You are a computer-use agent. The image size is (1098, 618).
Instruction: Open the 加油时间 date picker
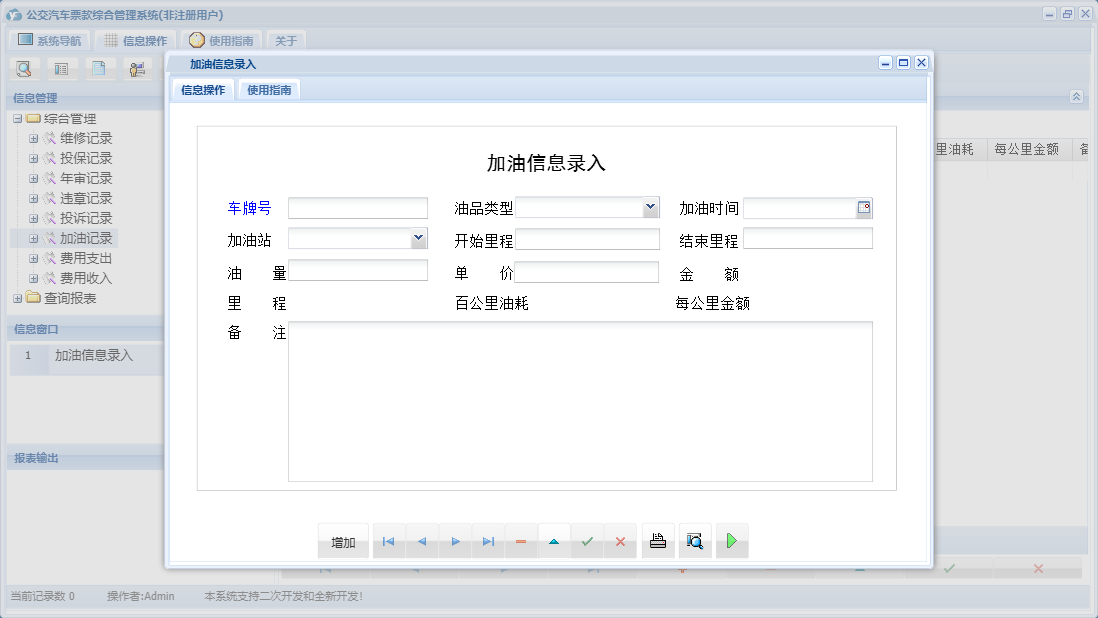coord(864,207)
